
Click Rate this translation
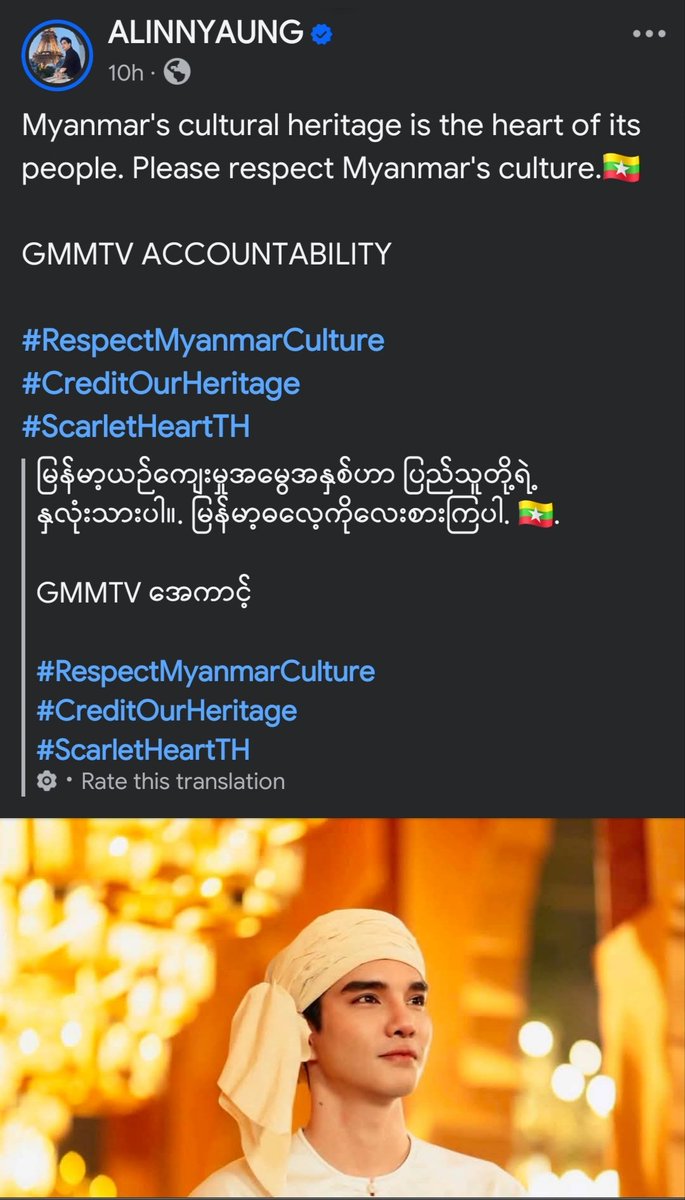click(183, 782)
